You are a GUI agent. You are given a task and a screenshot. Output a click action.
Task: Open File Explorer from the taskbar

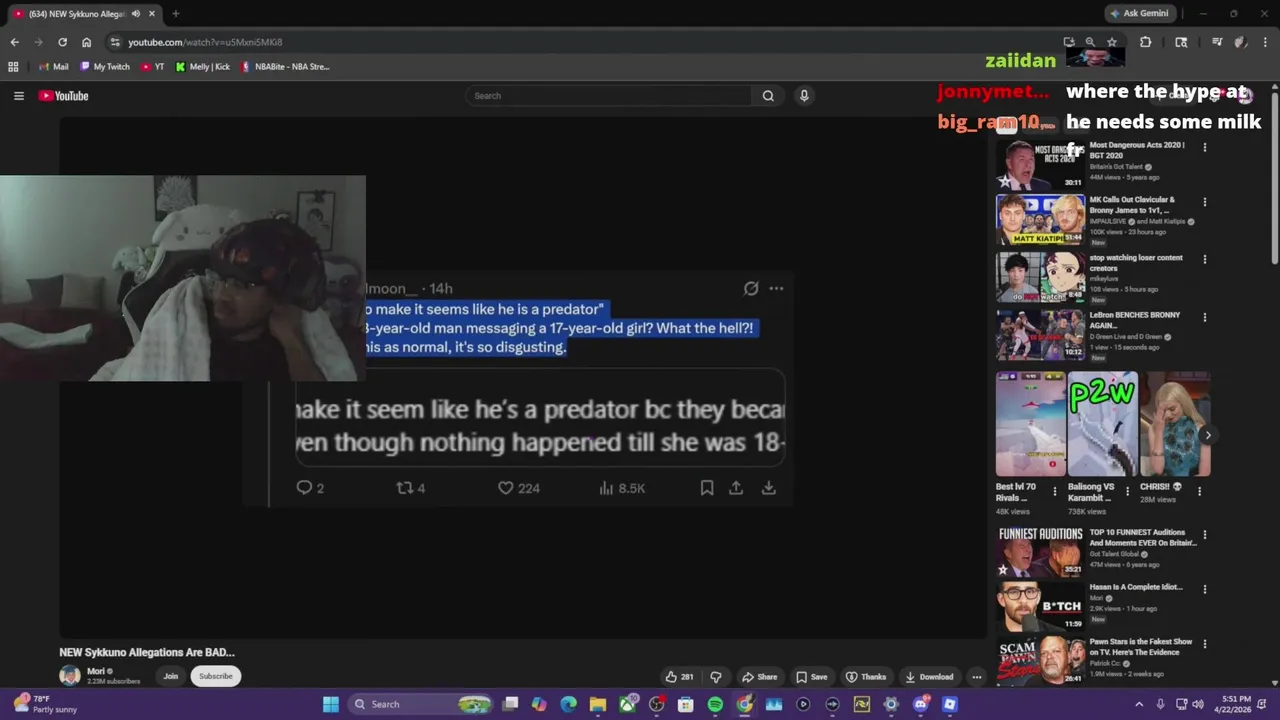tap(597, 704)
